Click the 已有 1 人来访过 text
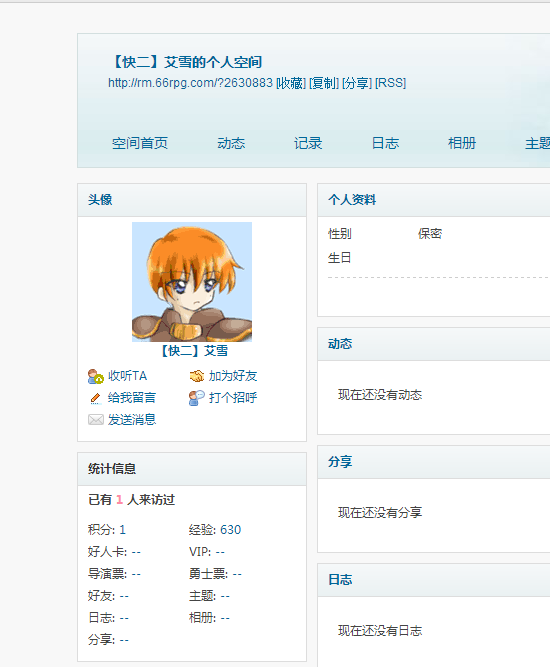Image resolution: width=550 pixels, height=667 pixels. point(131,500)
